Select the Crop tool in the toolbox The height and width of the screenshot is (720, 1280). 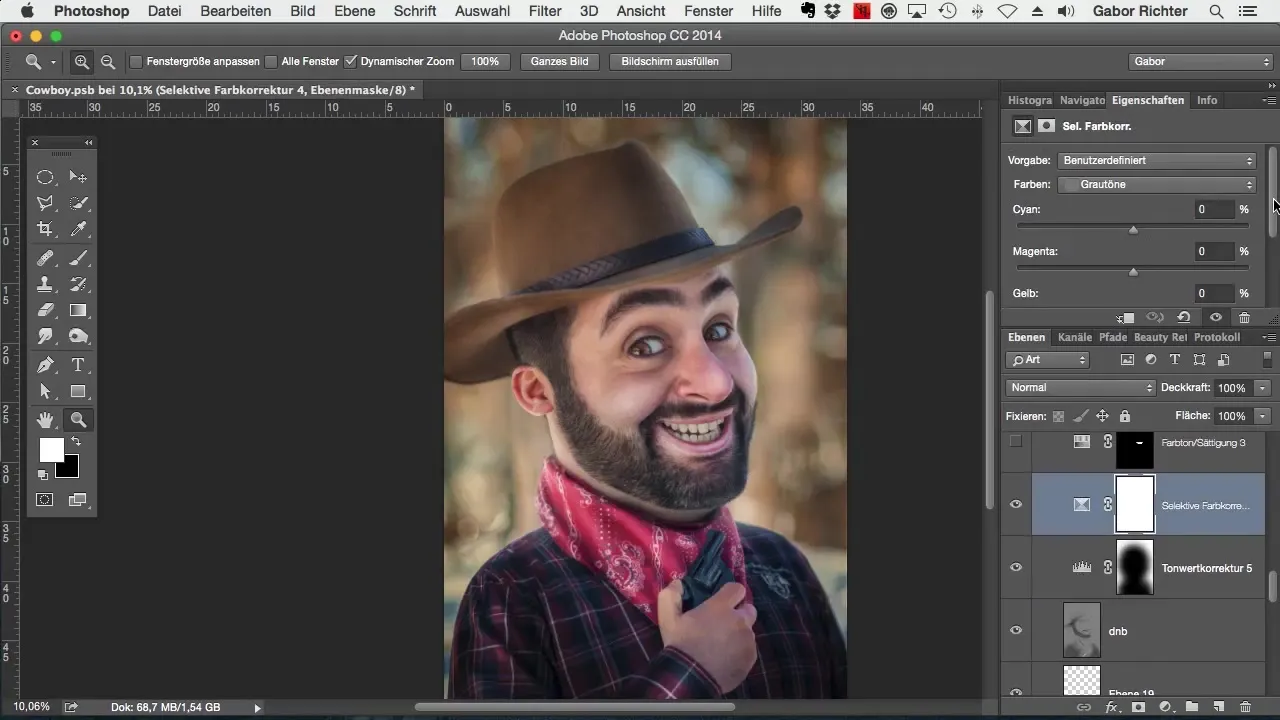45,229
